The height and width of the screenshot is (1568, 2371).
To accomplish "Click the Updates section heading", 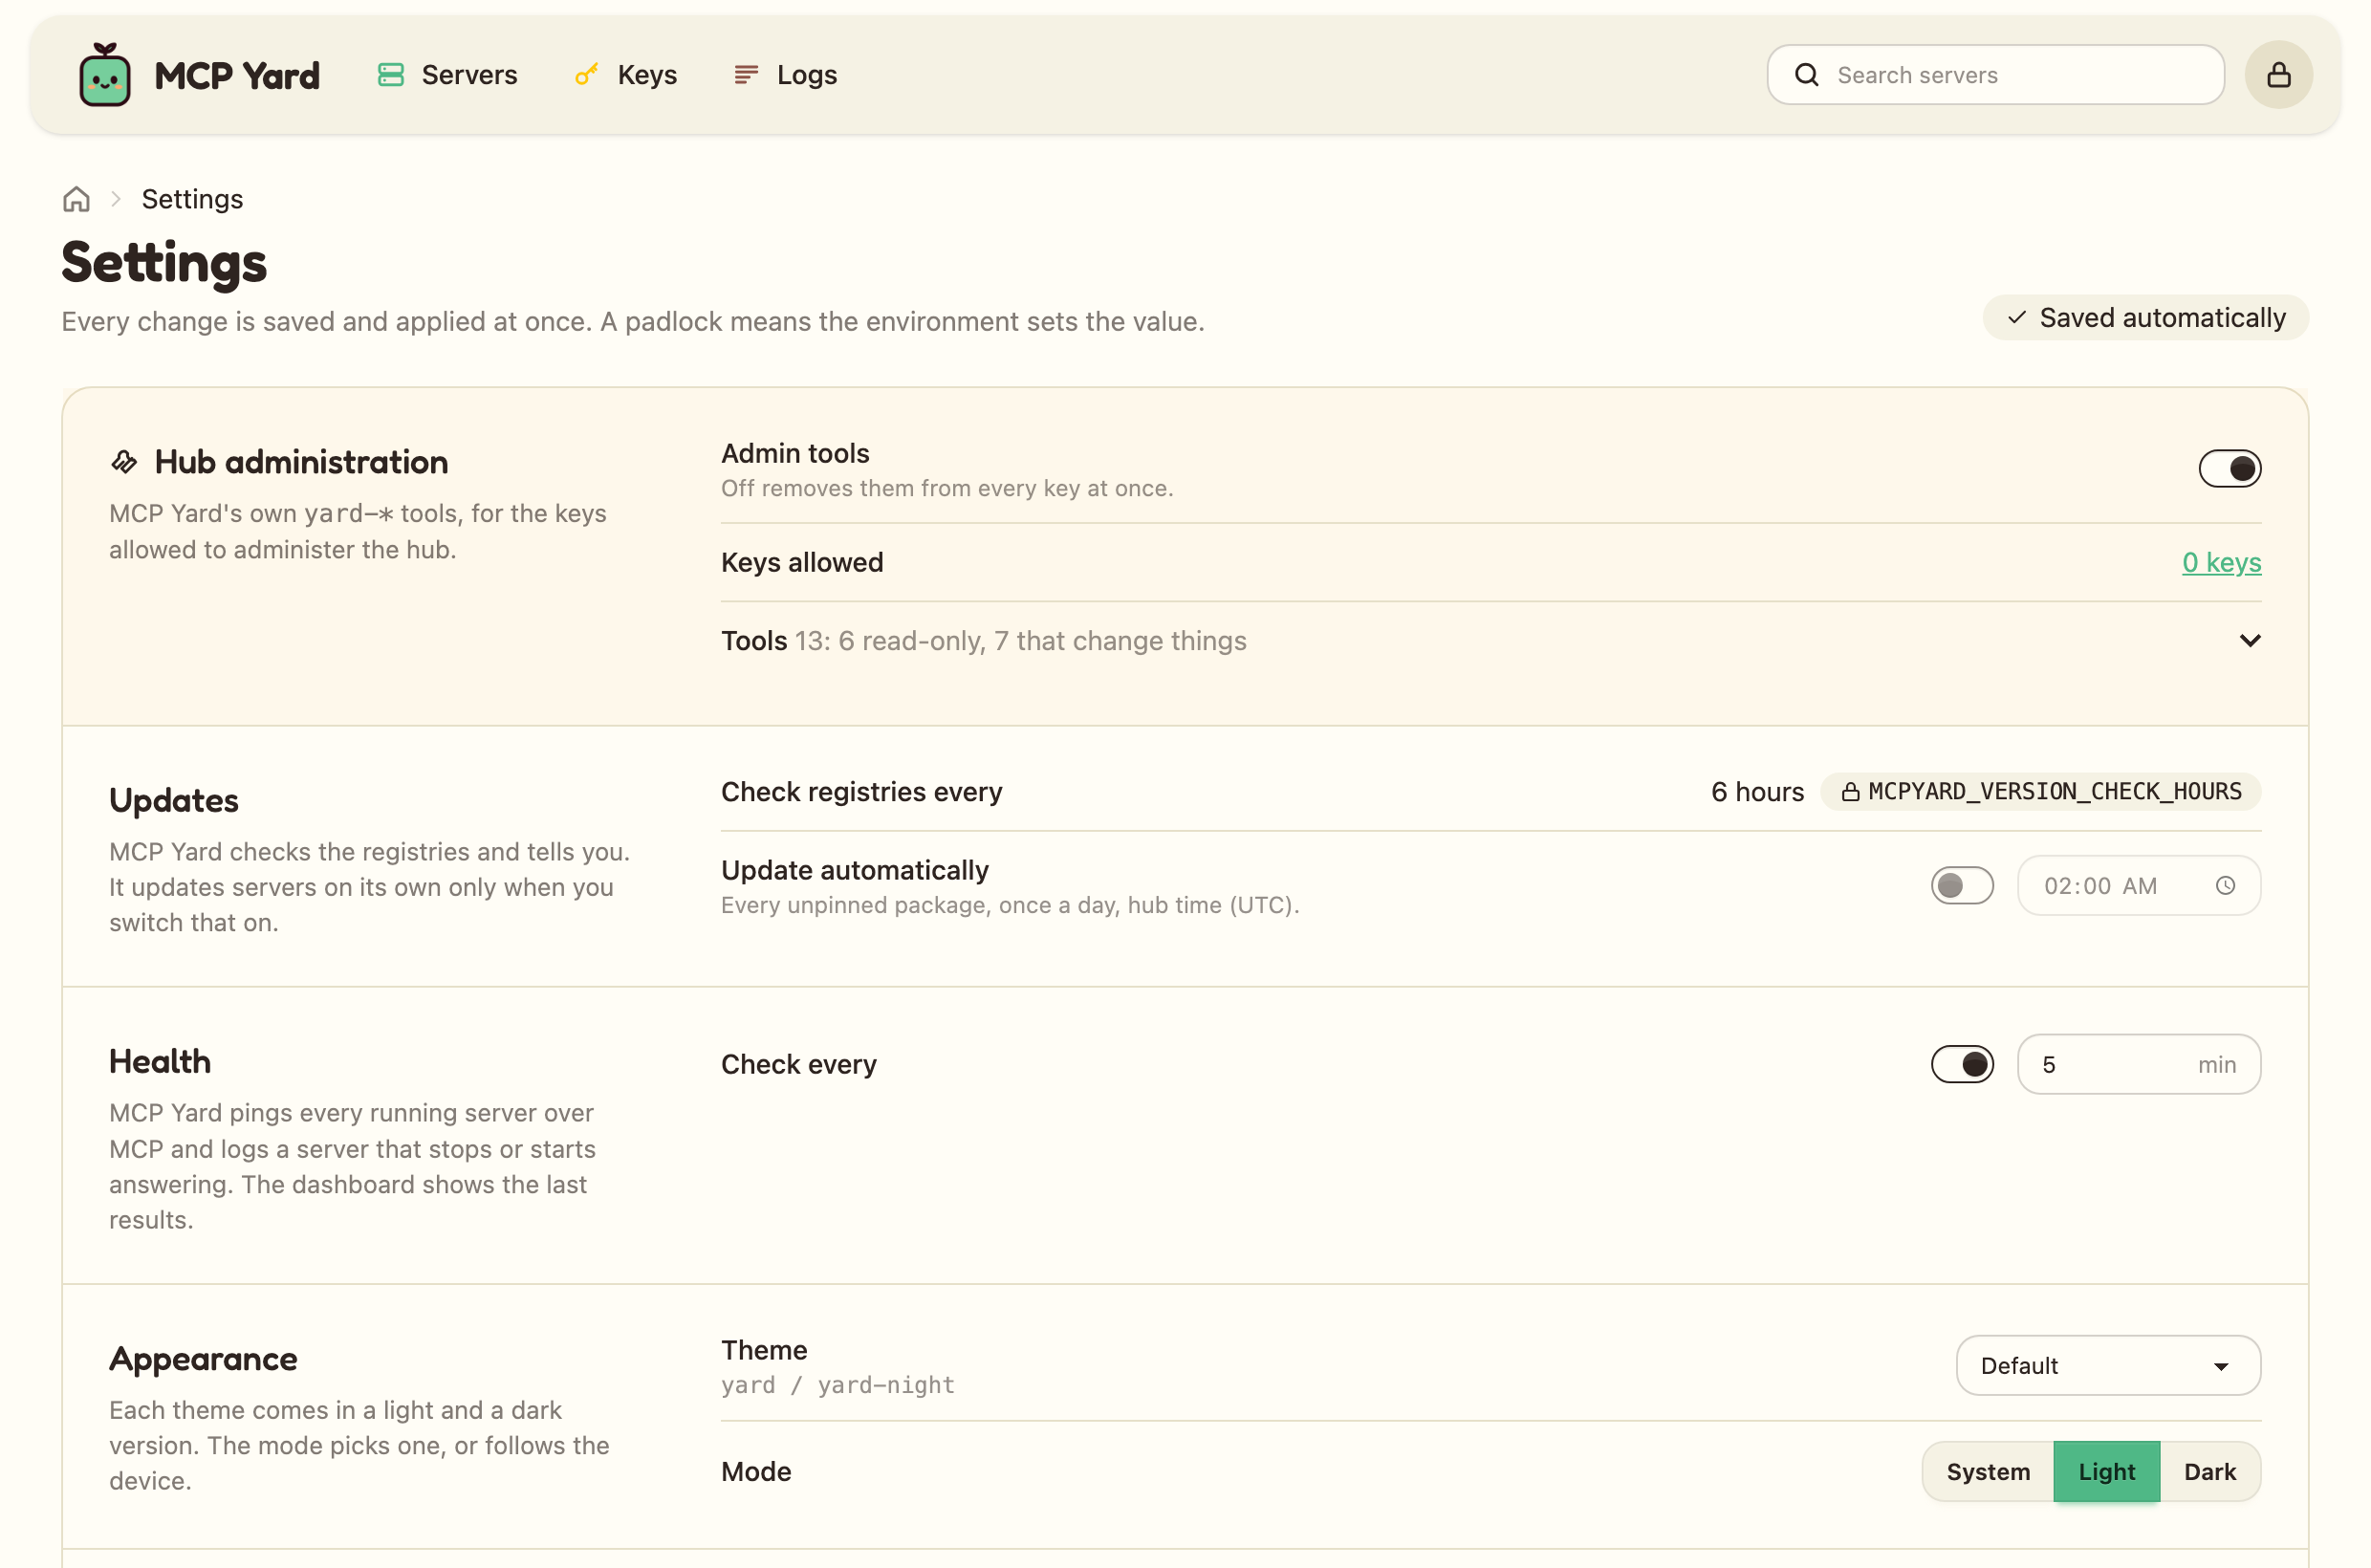I will click(x=174, y=800).
